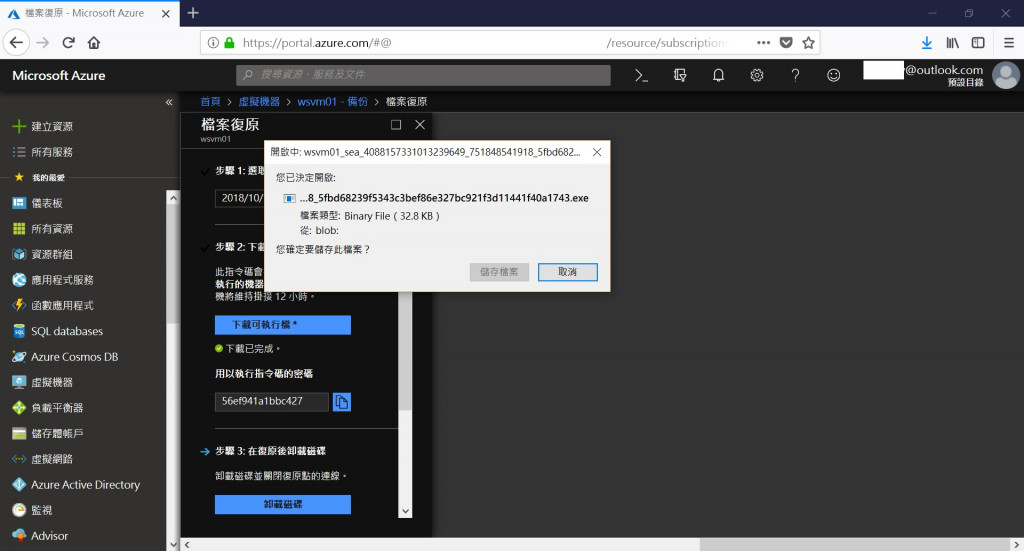Close the file open dialog
The width and height of the screenshot is (1024, 551).
tap(597, 152)
